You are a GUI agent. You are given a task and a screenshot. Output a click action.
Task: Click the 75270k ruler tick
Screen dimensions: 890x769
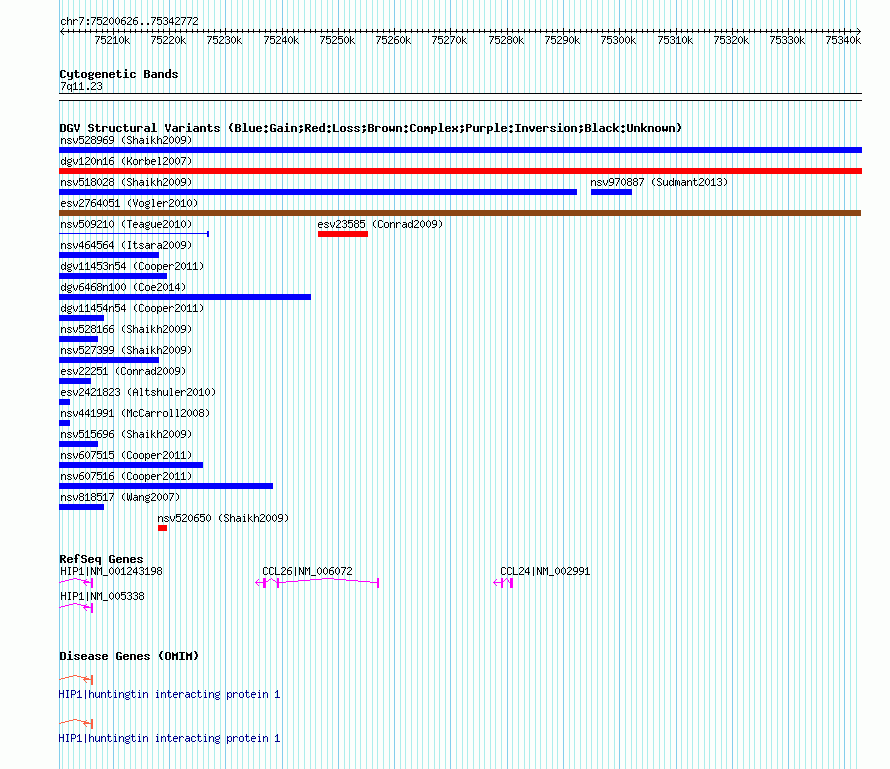click(x=449, y=40)
